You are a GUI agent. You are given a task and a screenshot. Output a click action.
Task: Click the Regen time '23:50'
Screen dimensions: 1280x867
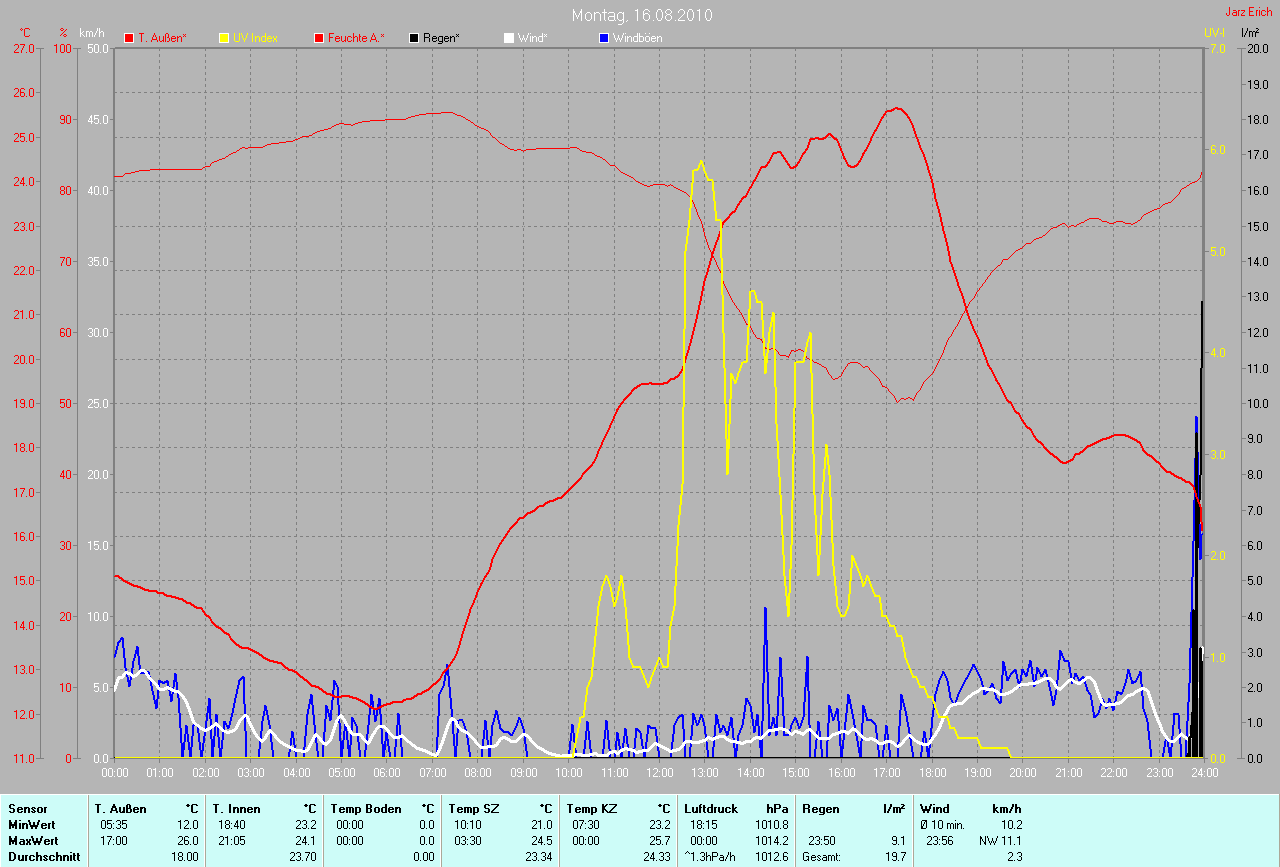(x=824, y=841)
